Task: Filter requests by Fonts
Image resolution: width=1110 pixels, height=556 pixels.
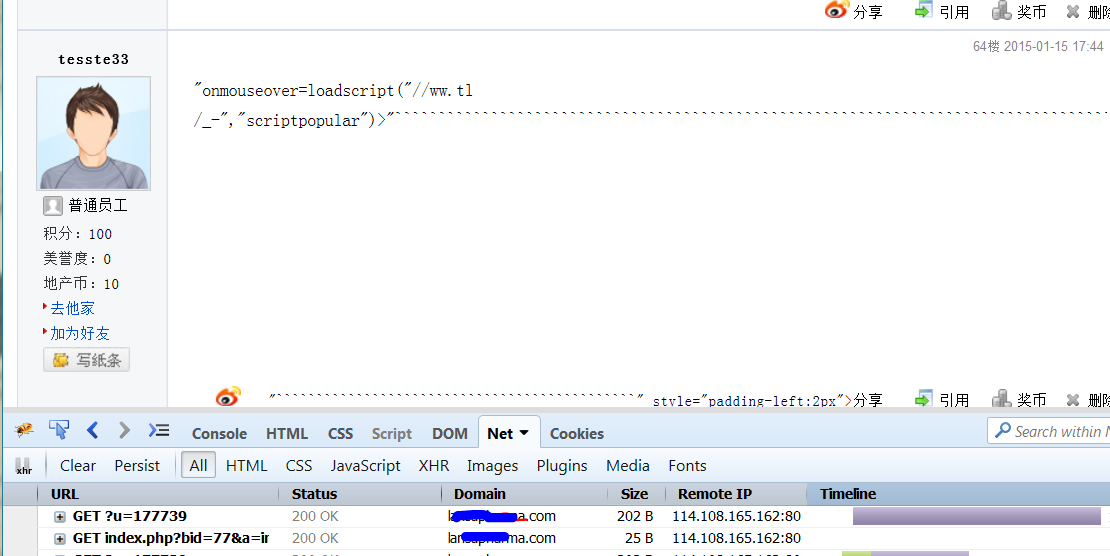Action: 687,465
